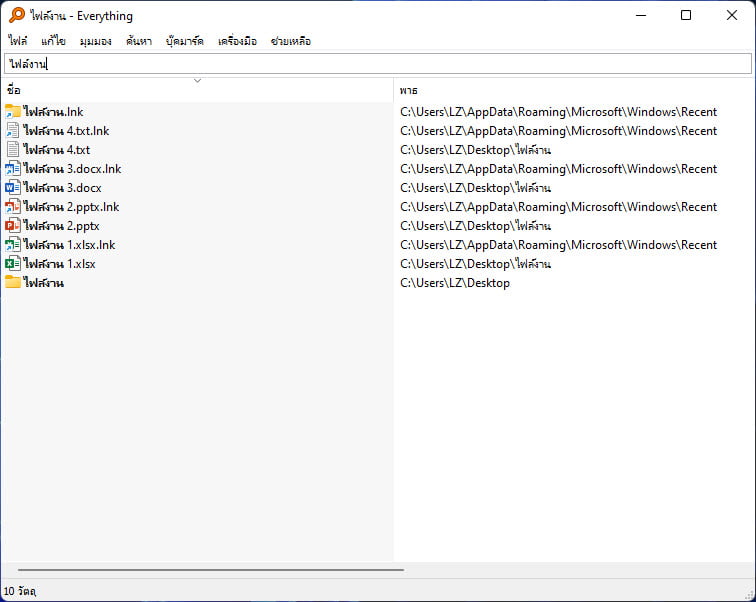Click the path cell of ไฟล์งาน 2.pptx row
Image resolution: width=756 pixels, height=602 pixels.
(475, 226)
